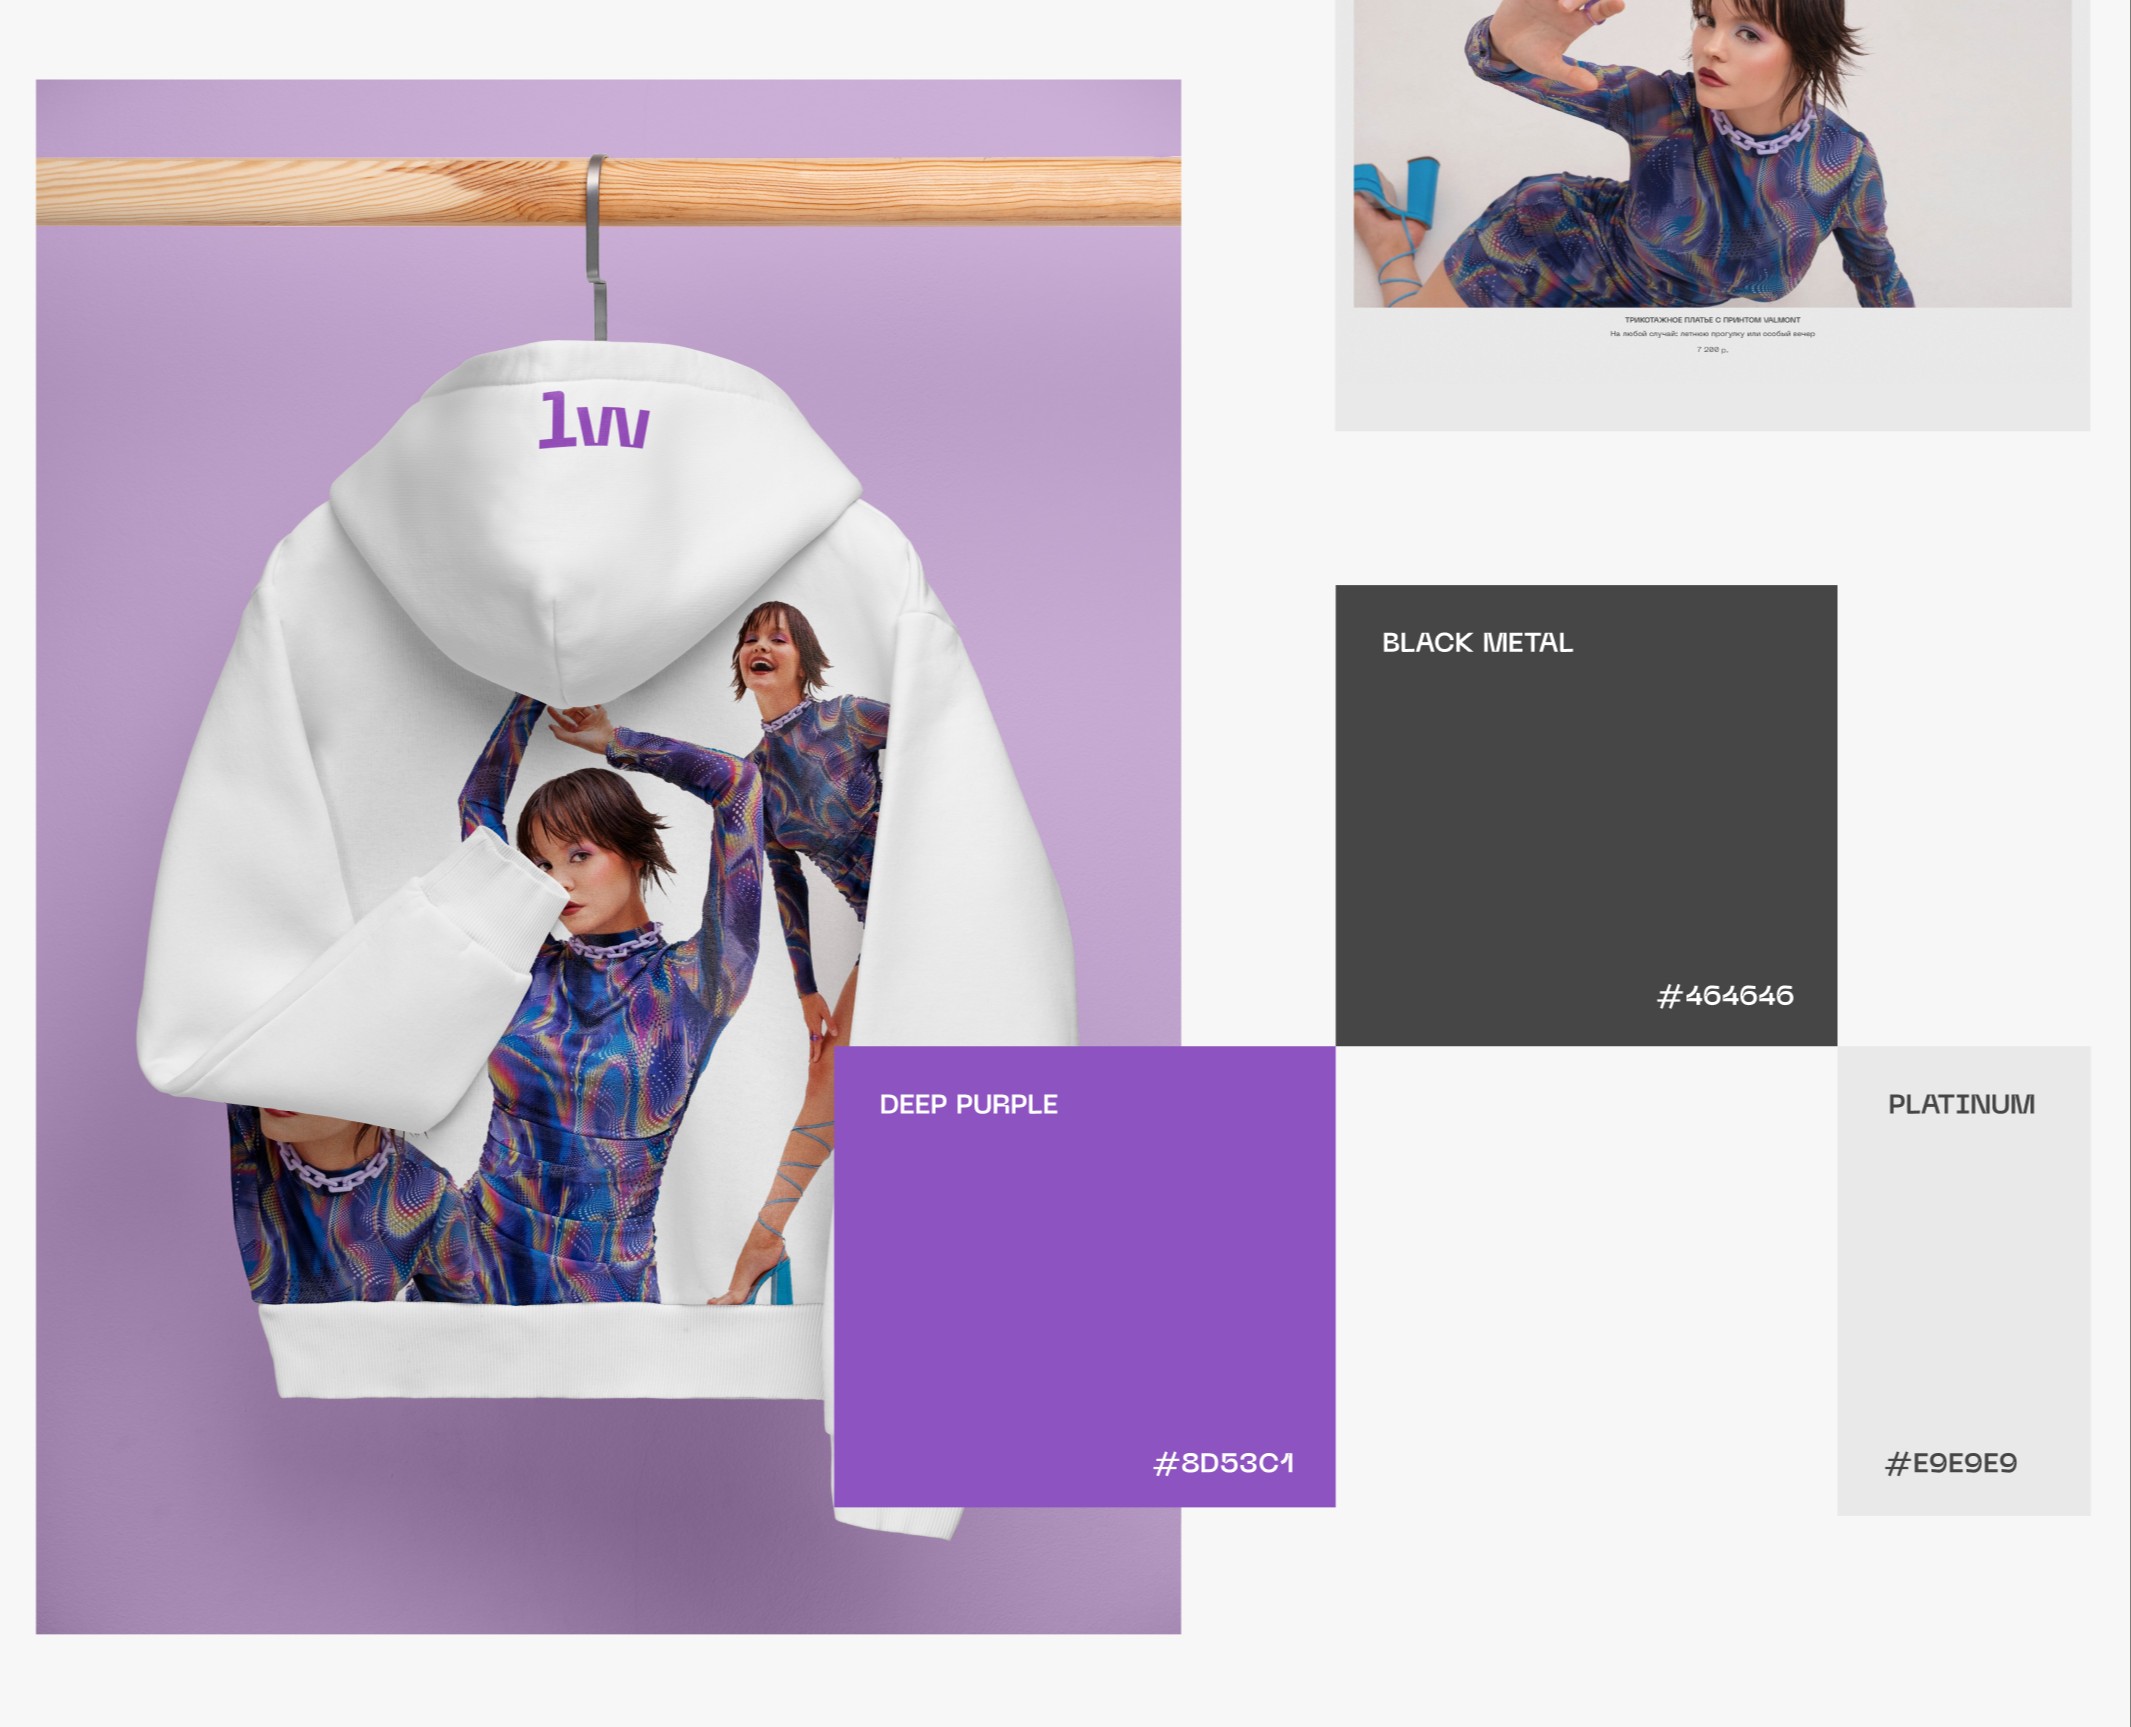Click the #464646 hex code text
The width and height of the screenshot is (2131, 1727).
(1725, 996)
